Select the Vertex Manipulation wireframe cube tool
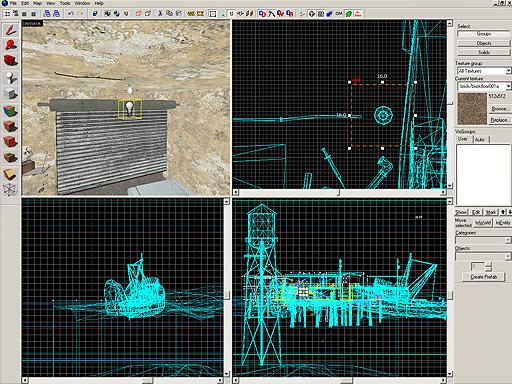This screenshot has width=512, height=384. (10, 189)
